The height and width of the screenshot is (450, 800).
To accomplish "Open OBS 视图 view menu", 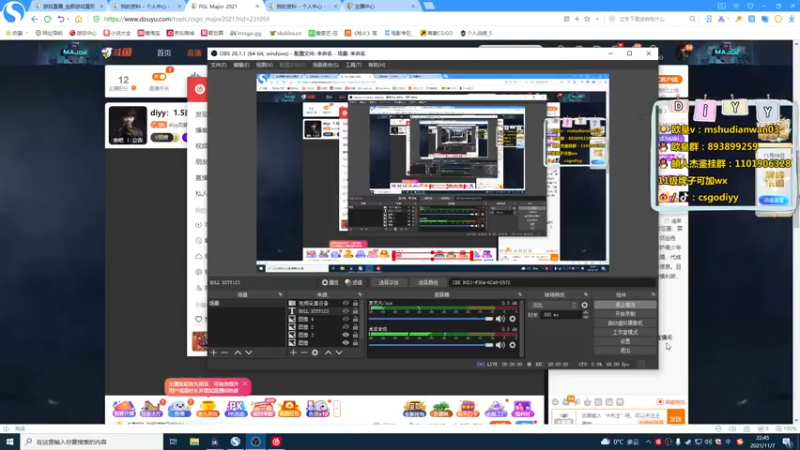I will tap(264, 65).
